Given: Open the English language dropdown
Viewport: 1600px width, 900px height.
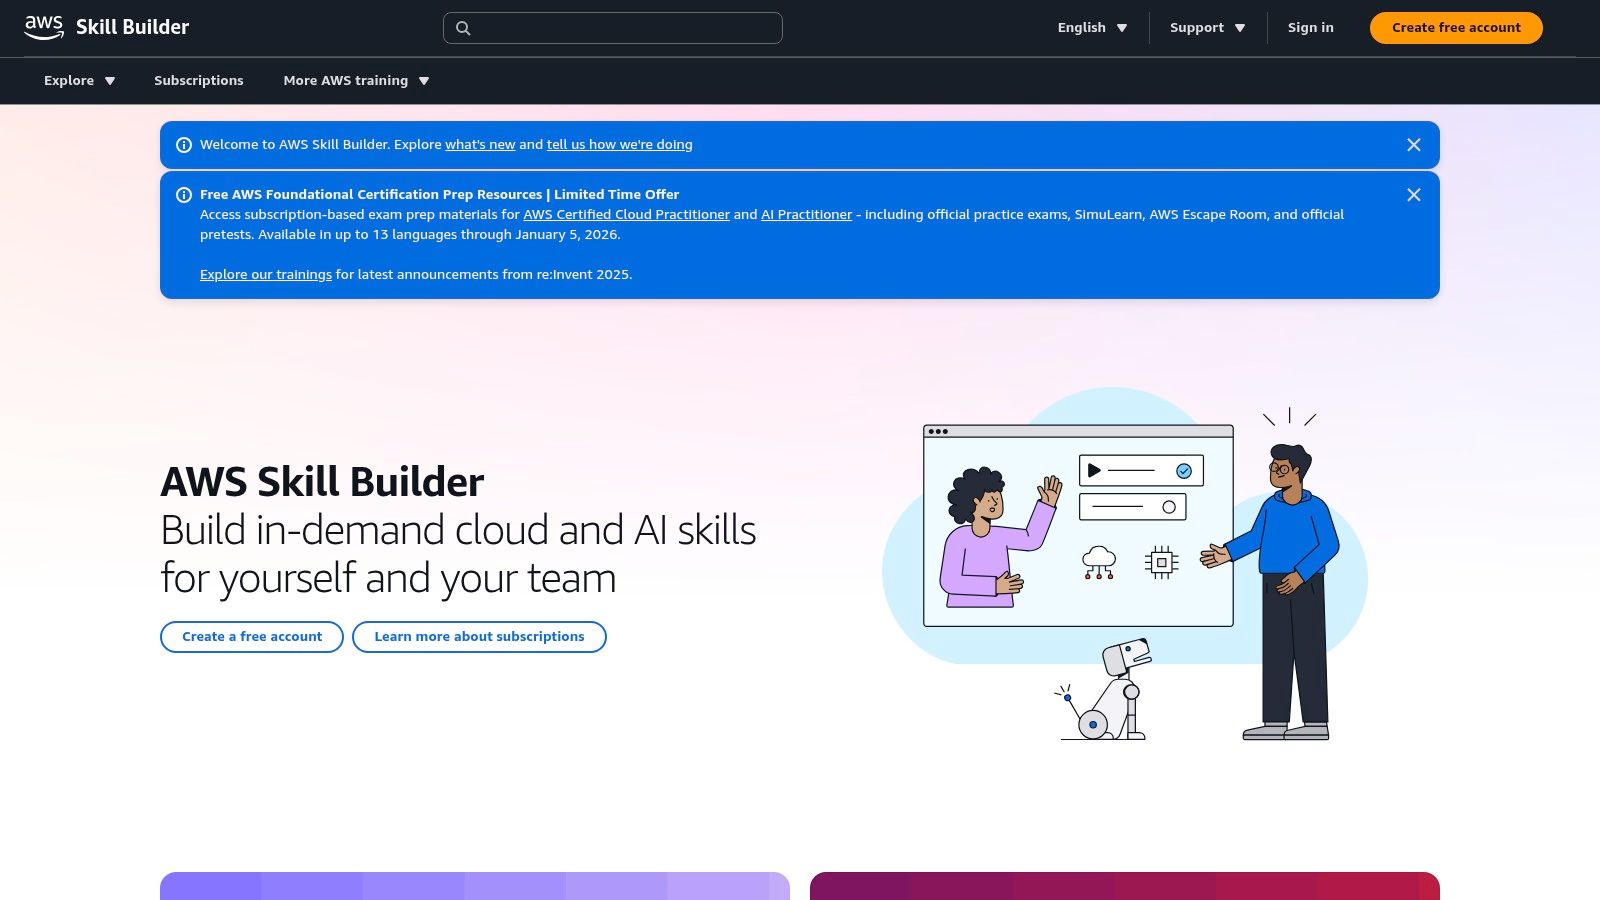Looking at the screenshot, I should (1091, 28).
